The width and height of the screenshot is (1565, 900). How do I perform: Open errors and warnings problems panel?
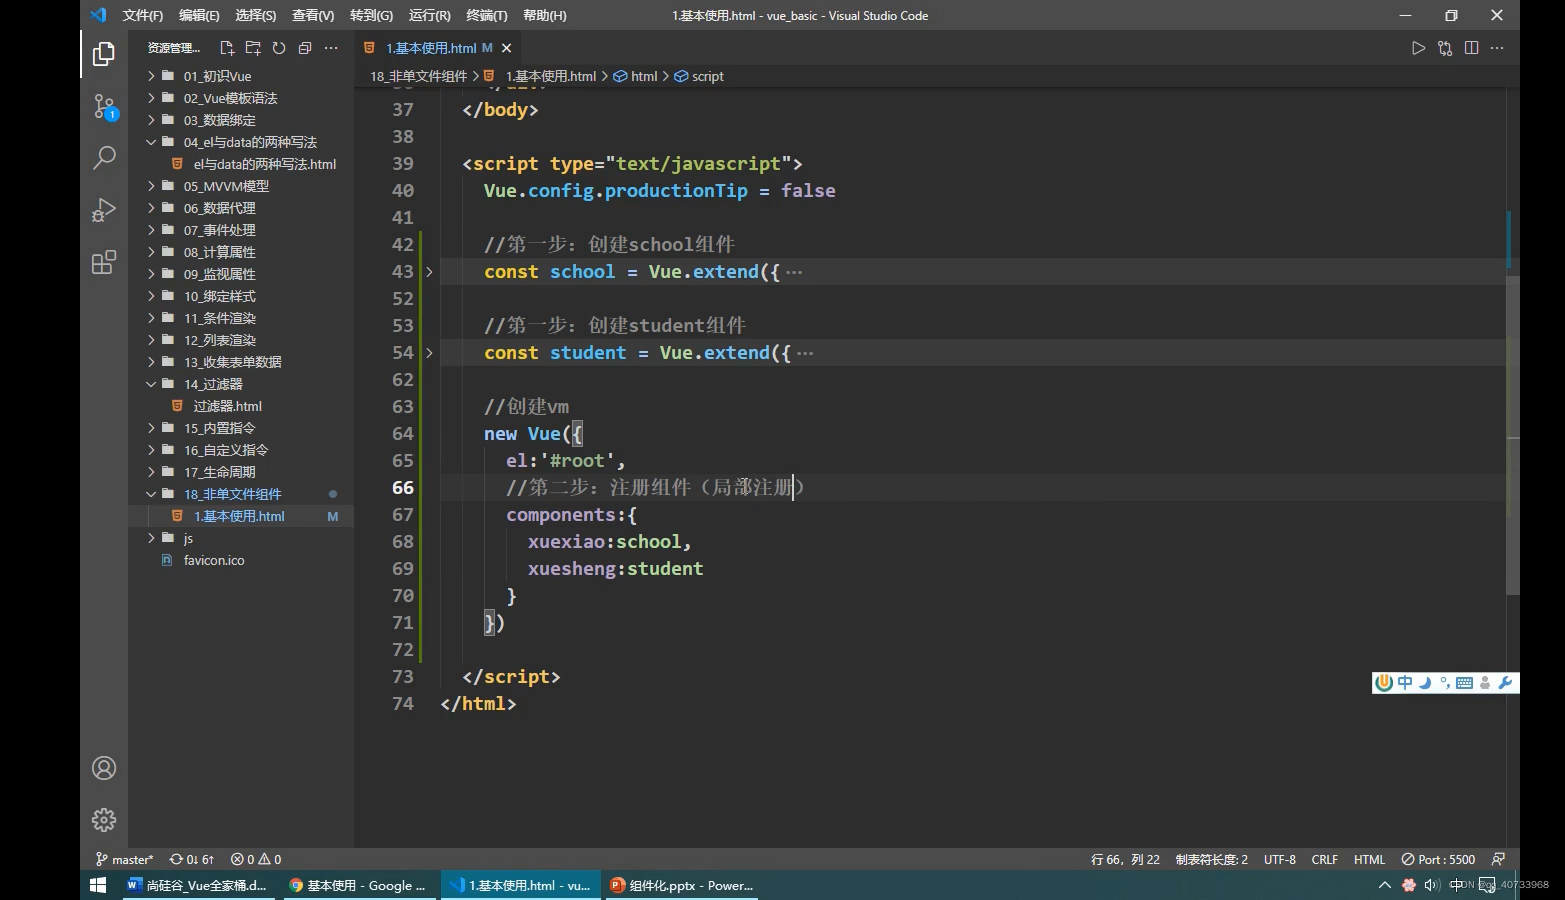(x=256, y=859)
